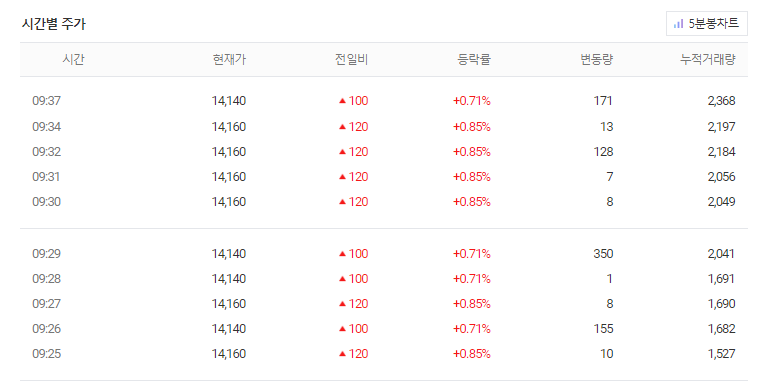The image size is (761, 391).
Task: Click the red up-triangle in 09:25 row
Action: click(342, 354)
